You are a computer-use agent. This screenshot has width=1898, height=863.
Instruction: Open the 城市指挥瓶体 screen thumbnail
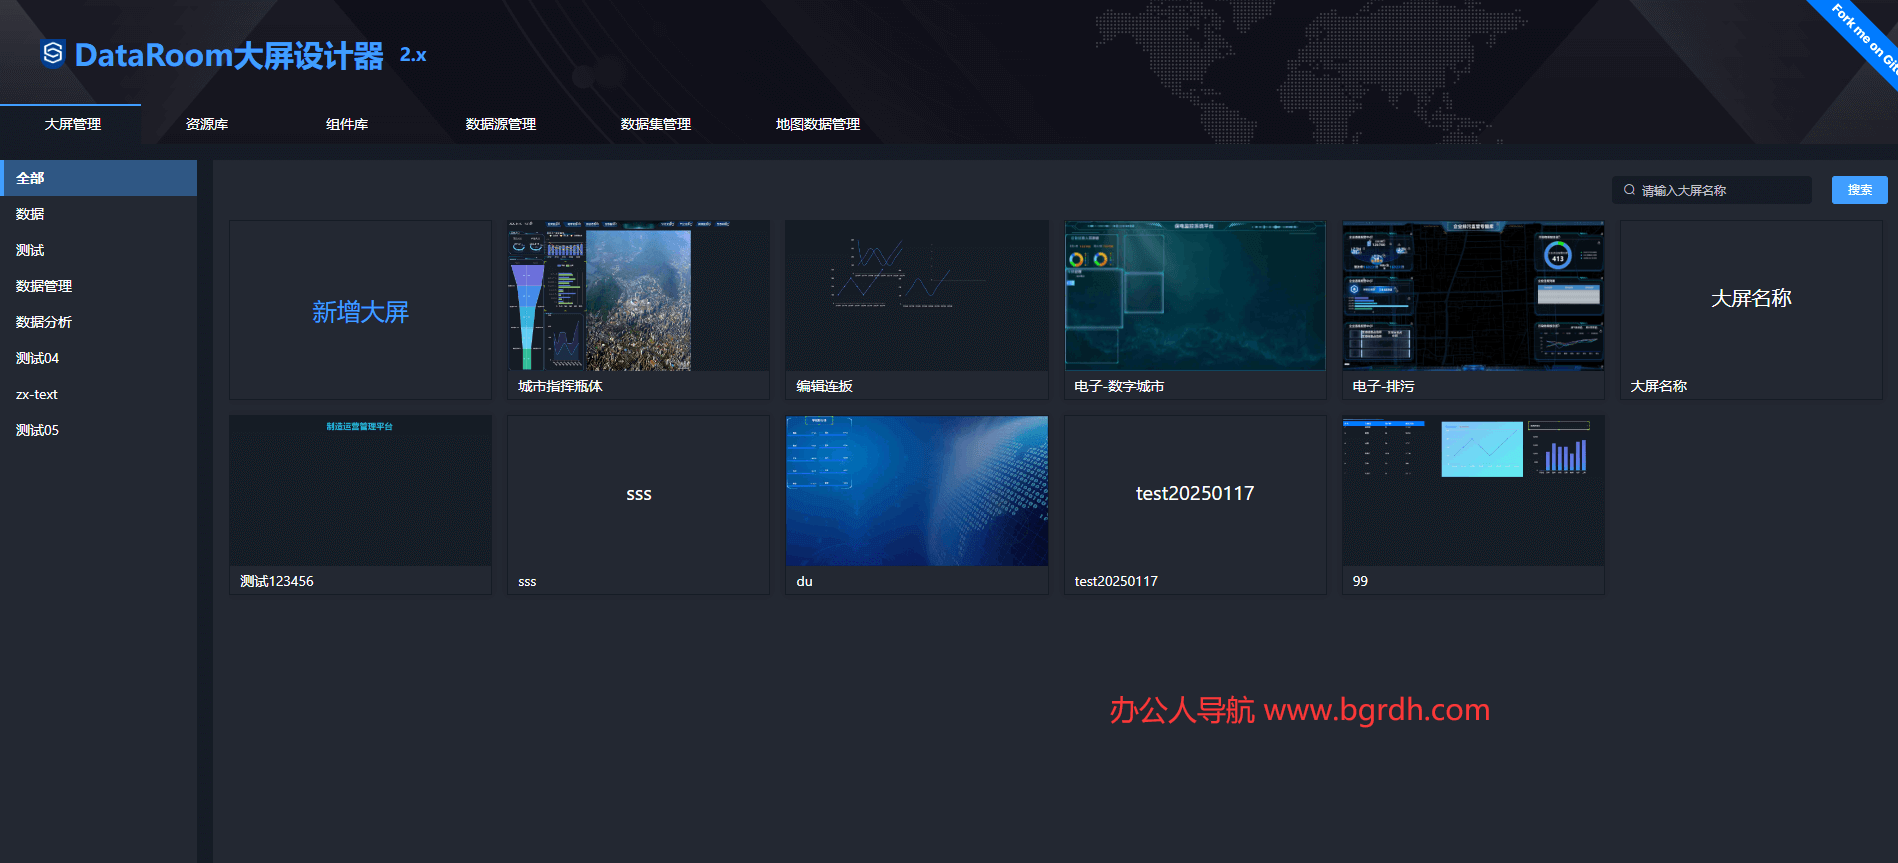tap(638, 296)
